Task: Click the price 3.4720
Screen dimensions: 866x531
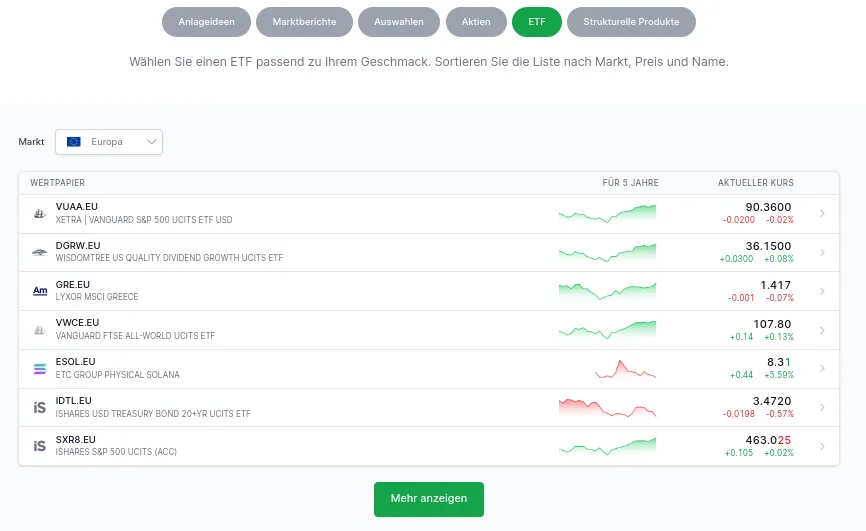Action: click(772, 401)
